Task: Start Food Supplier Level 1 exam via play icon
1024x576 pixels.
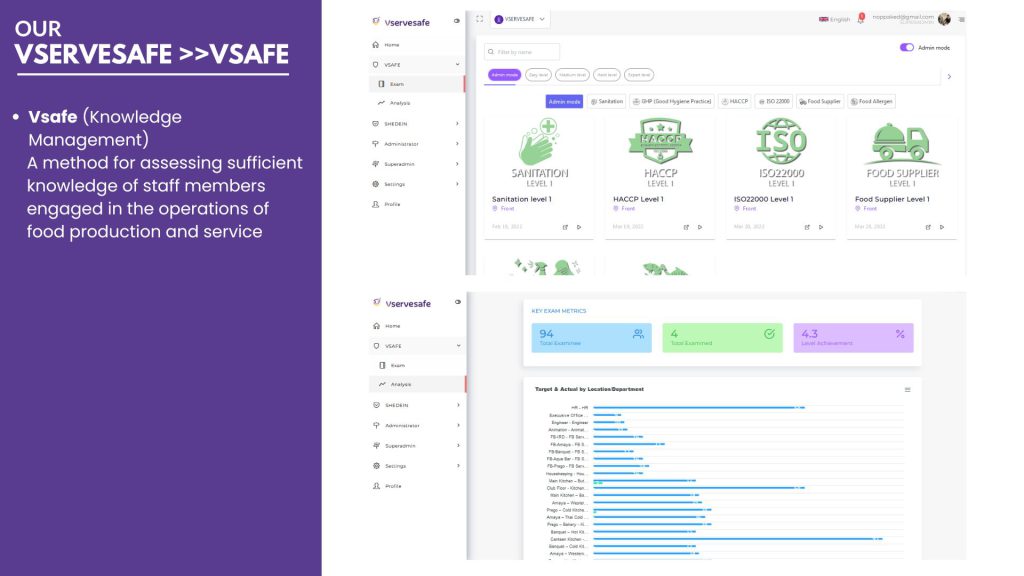Action: tap(942, 227)
